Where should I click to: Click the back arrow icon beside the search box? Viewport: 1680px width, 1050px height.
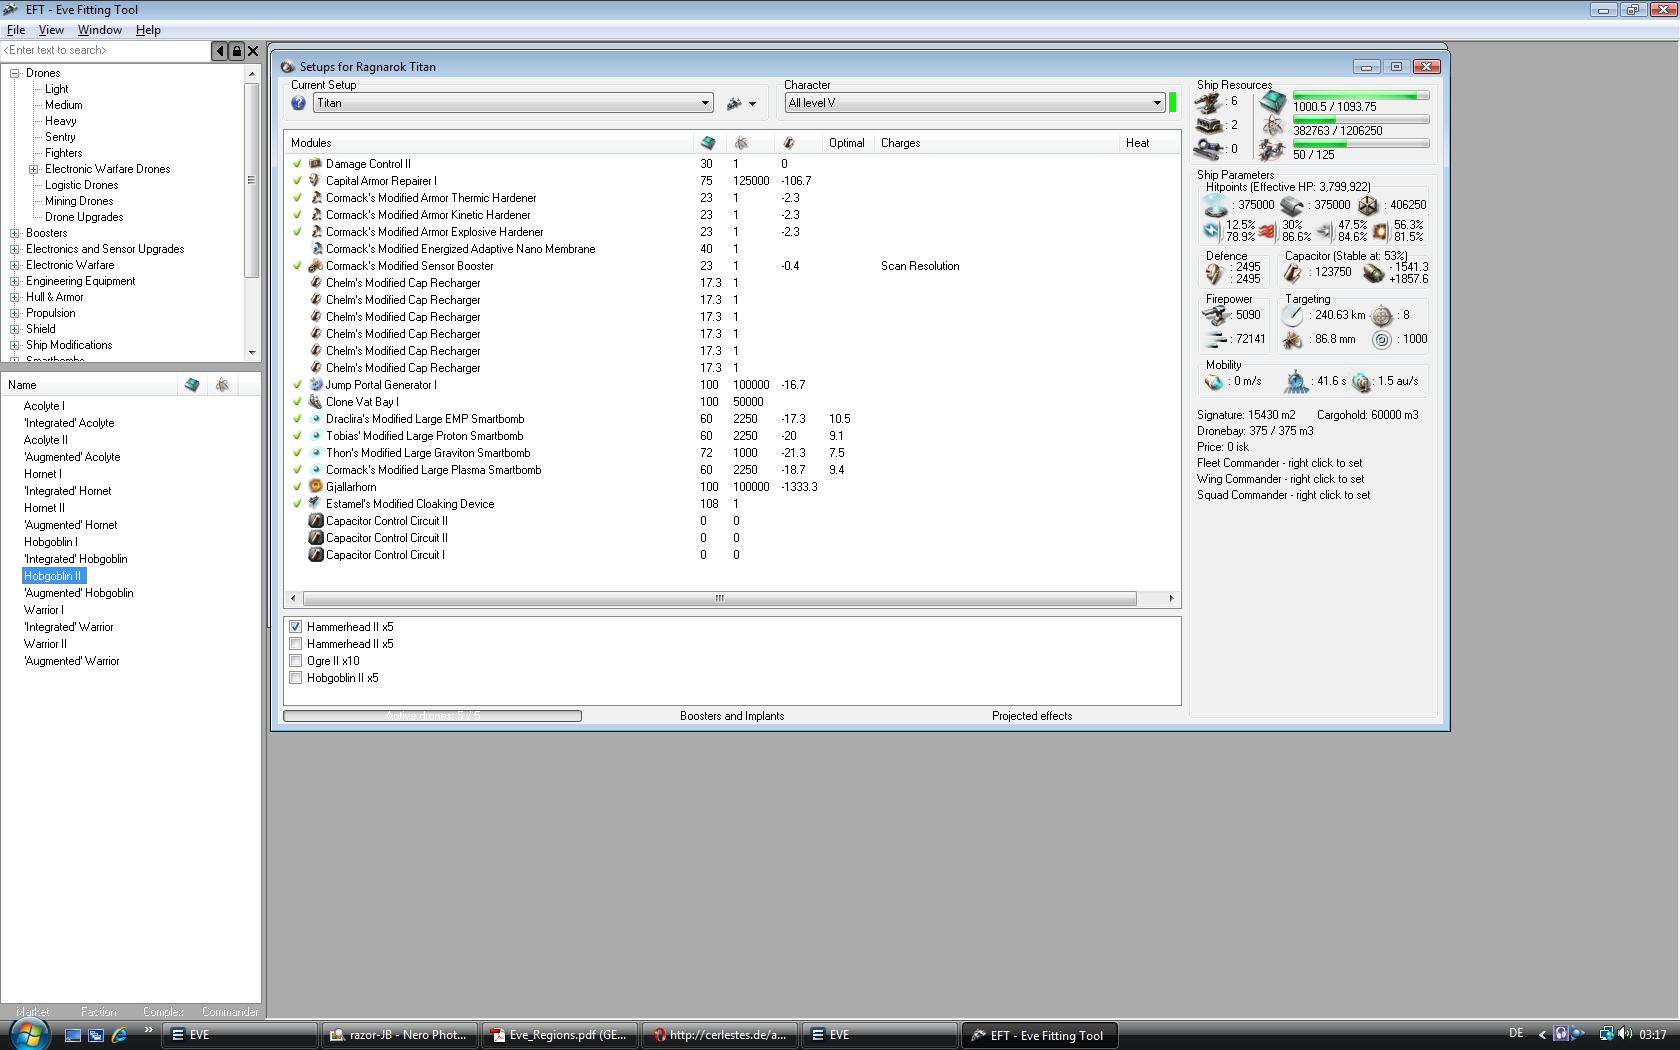pyautogui.click(x=219, y=51)
